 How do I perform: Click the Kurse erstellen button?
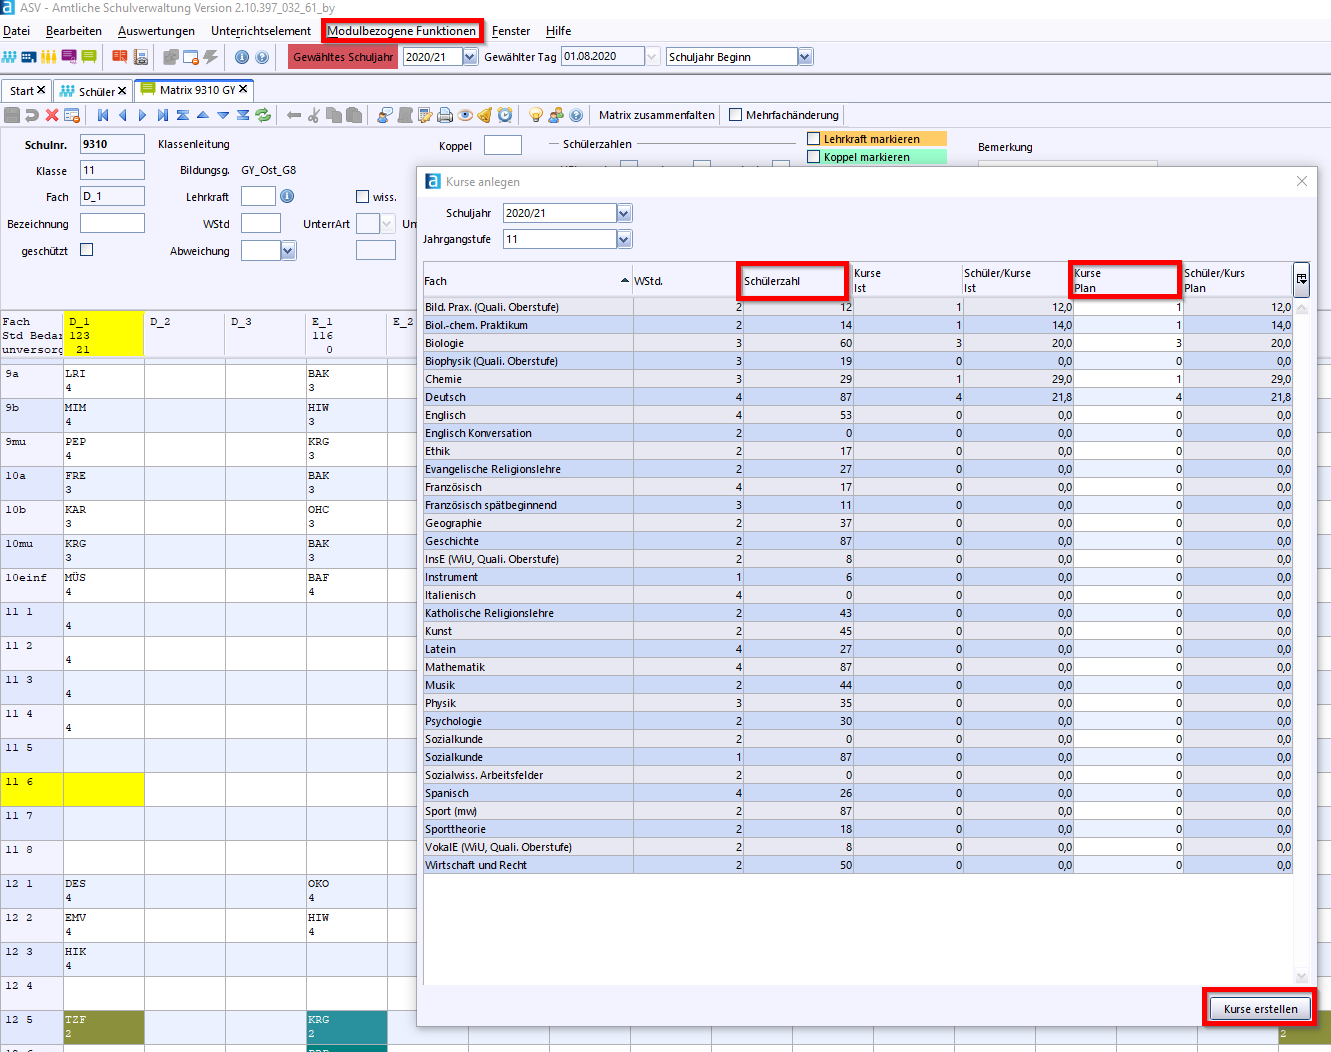click(1260, 1009)
